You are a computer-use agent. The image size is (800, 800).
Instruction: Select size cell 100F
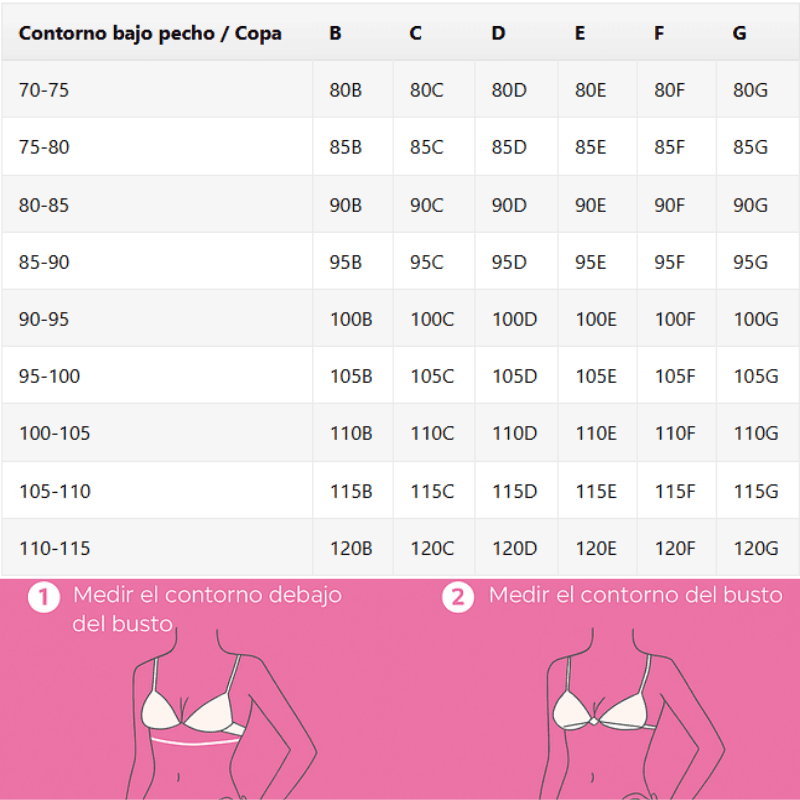pyautogui.click(x=674, y=319)
